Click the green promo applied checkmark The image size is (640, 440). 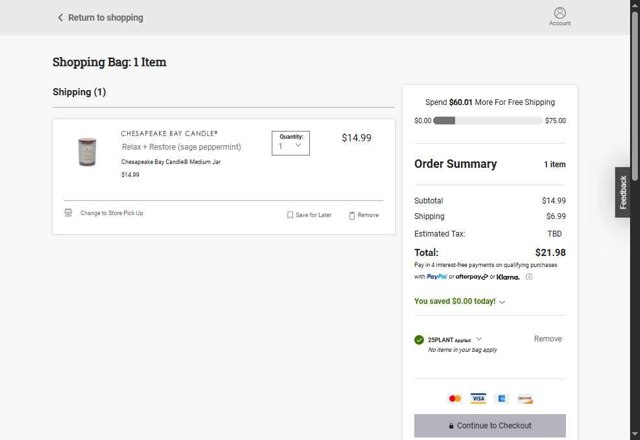coord(419,340)
